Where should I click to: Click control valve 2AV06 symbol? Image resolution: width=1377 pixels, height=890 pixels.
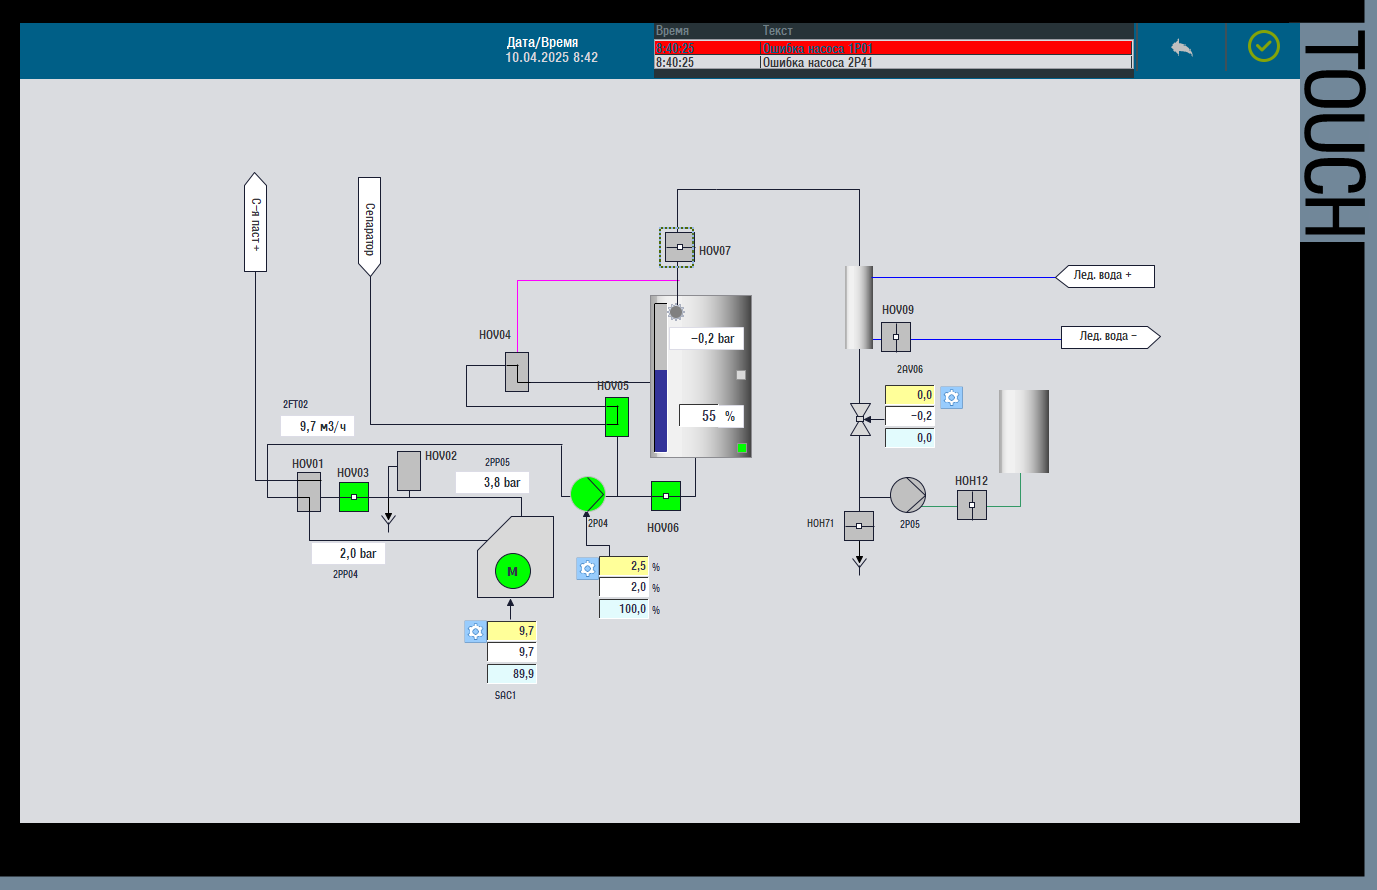860,419
